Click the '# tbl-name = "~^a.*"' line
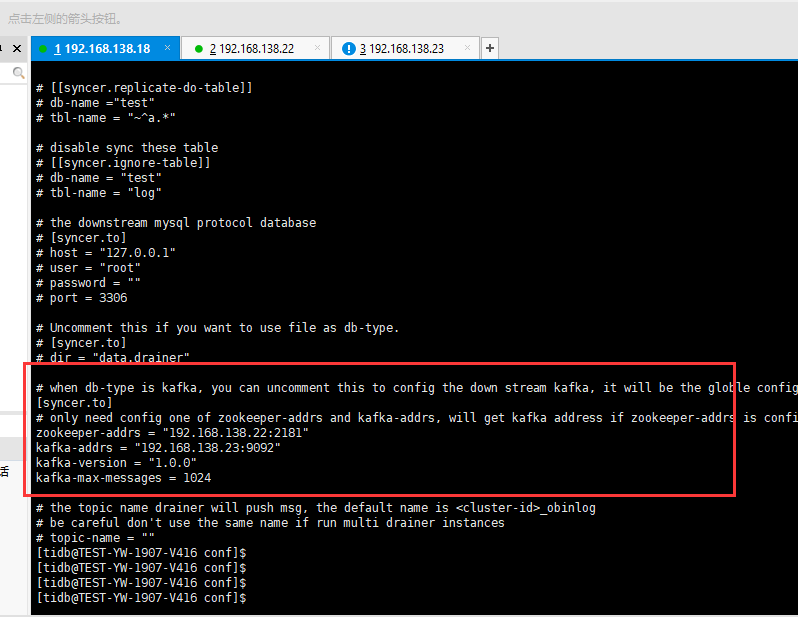The height and width of the screenshot is (617, 798). click(x=106, y=118)
